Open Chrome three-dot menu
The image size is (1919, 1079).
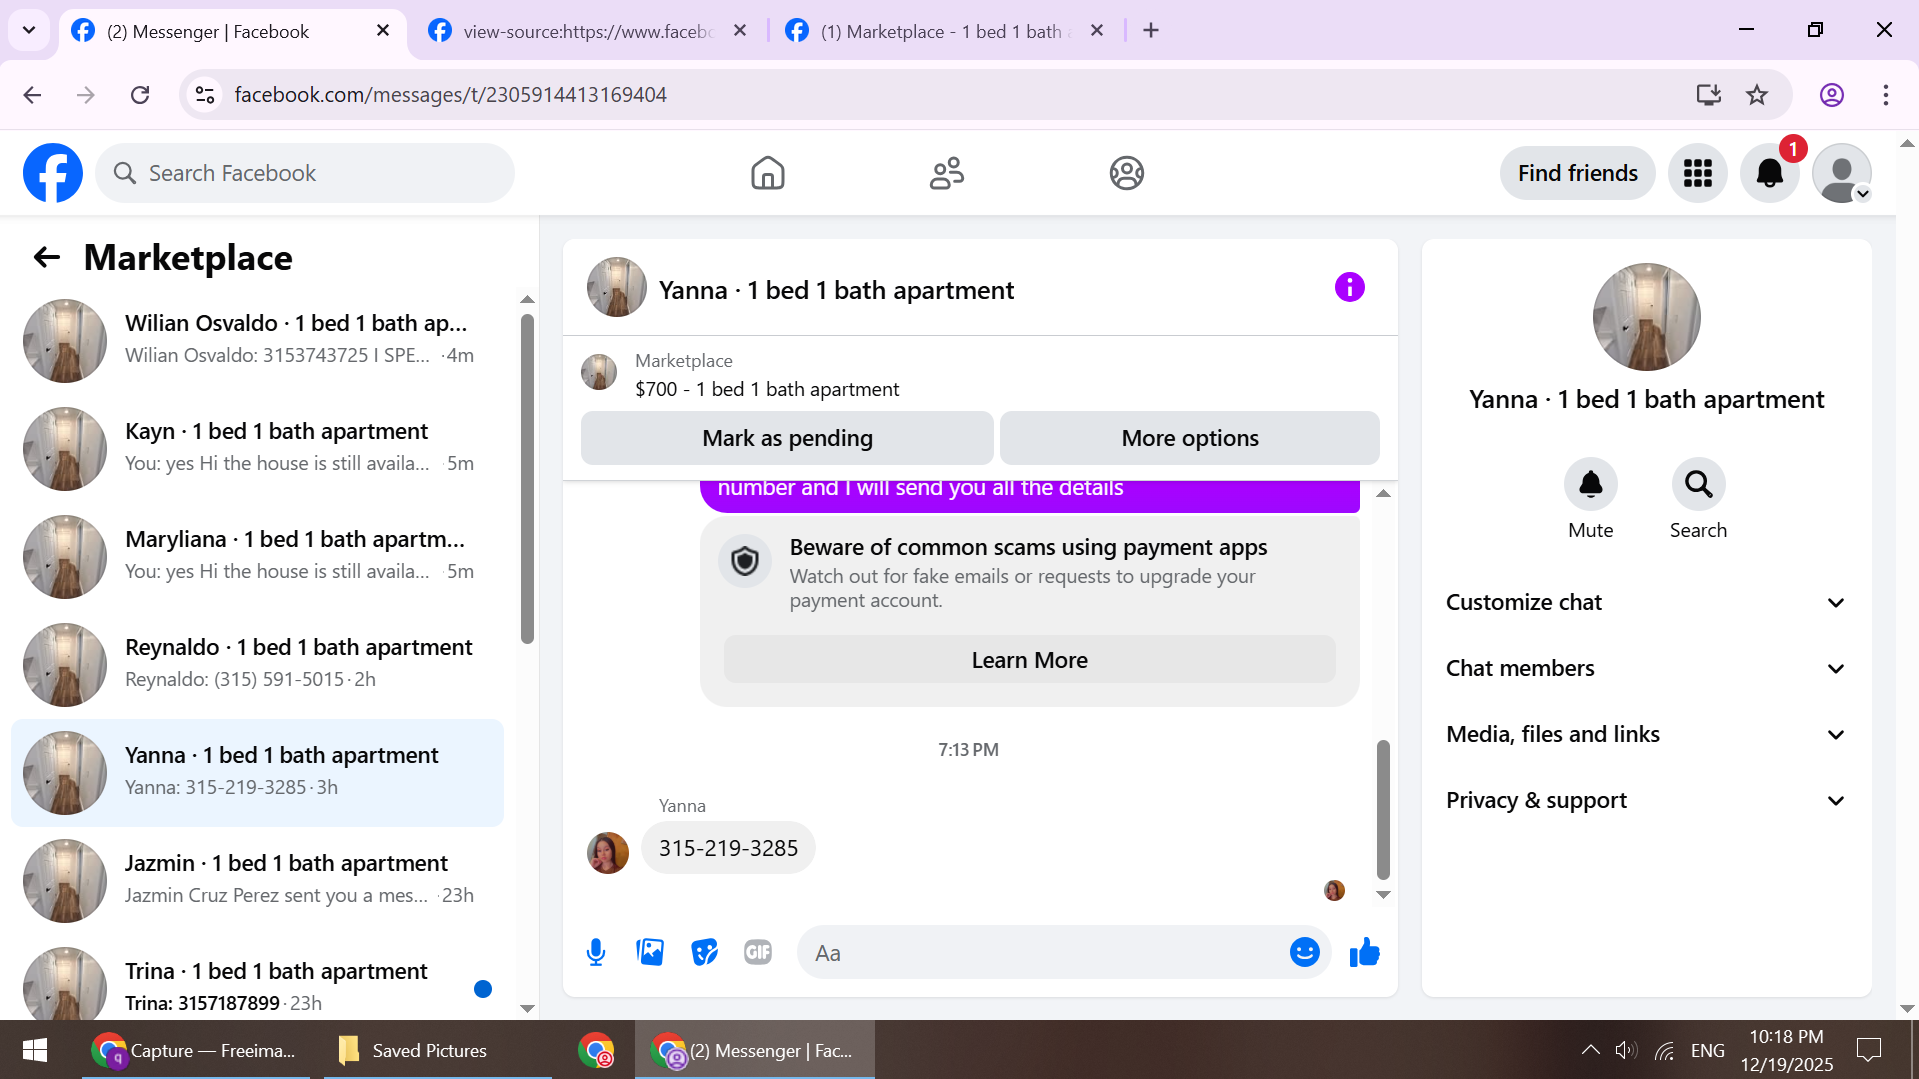(x=1886, y=95)
